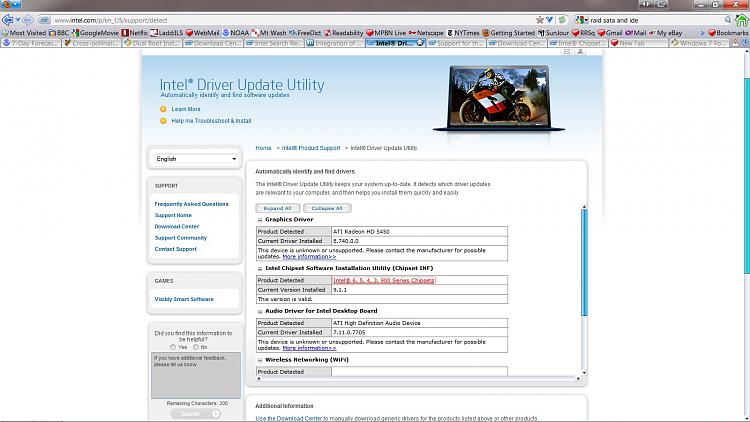Open Support Community link
This screenshot has height=422, width=750.
(180, 238)
